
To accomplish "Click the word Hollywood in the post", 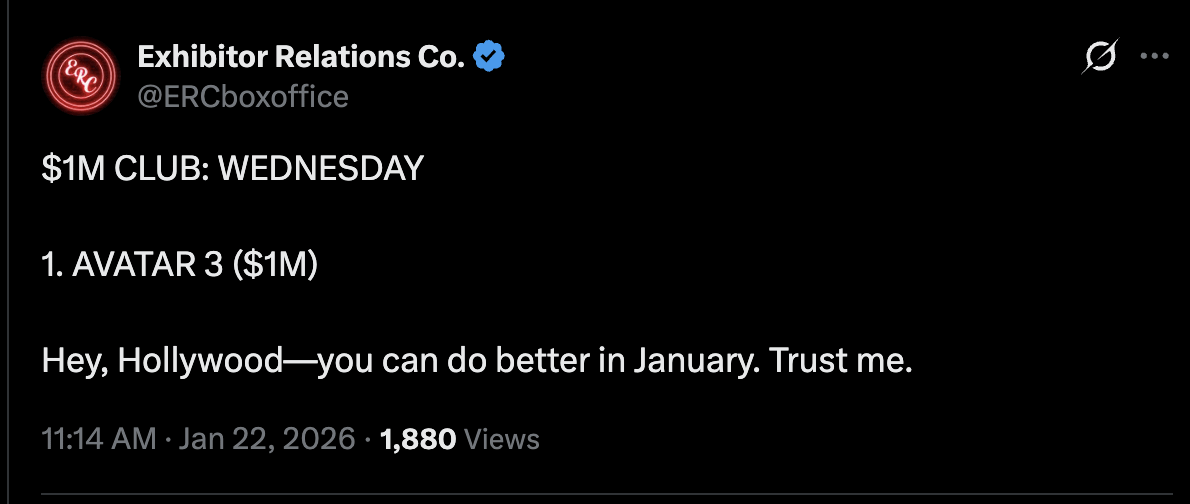I will coord(199,361).
